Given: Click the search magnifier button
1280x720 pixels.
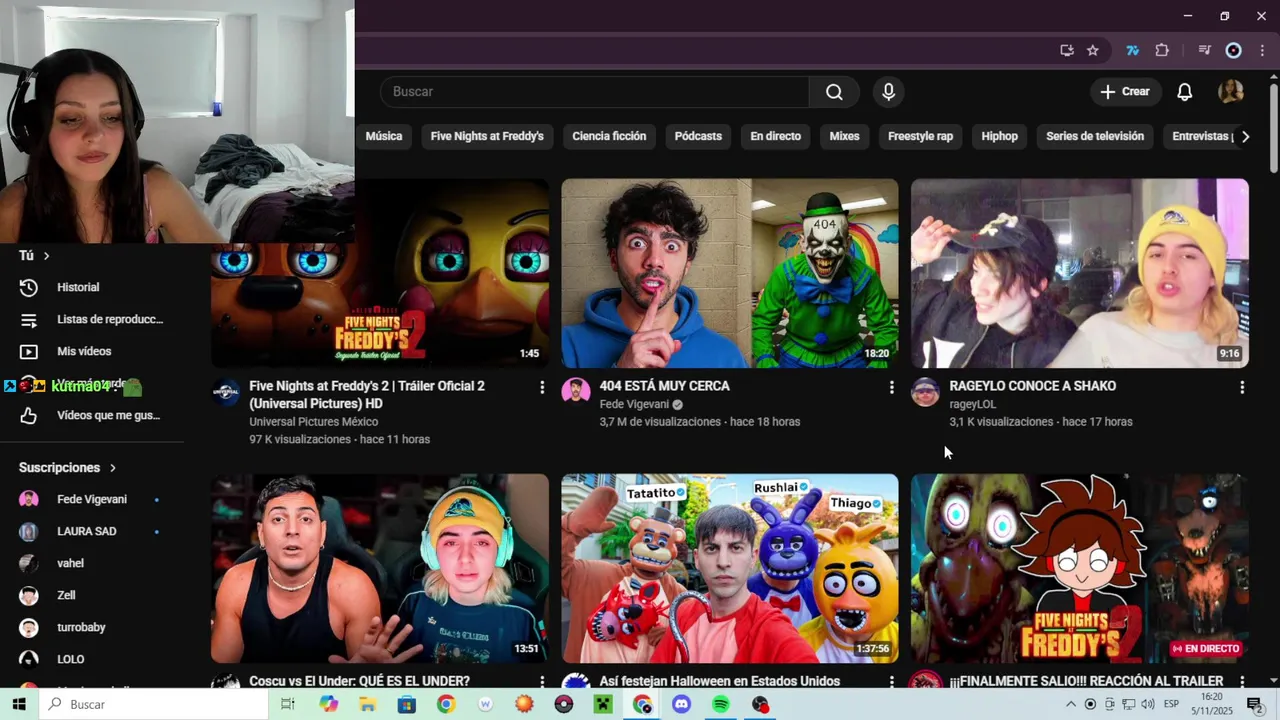Looking at the screenshot, I should [834, 92].
